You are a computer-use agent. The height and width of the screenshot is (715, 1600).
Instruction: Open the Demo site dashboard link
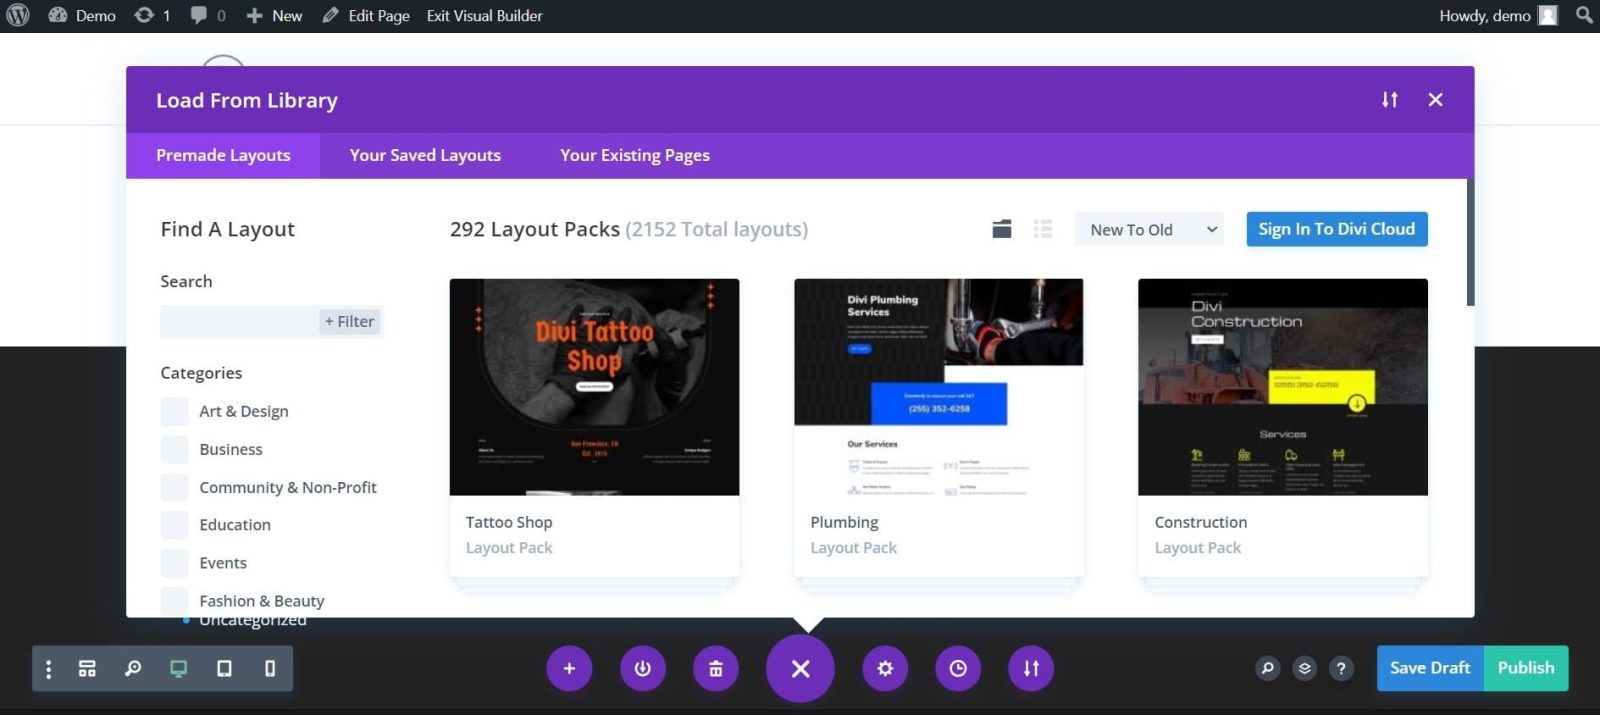coord(82,15)
